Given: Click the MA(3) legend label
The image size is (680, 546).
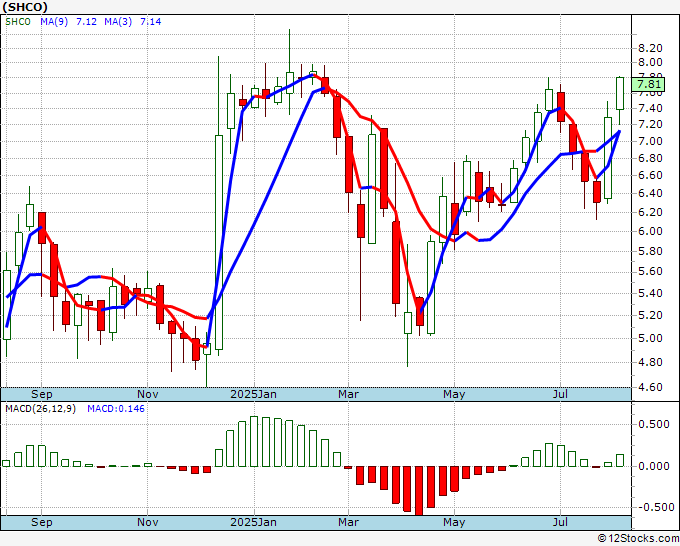Looking at the screenshot, I should pos(118,22).
